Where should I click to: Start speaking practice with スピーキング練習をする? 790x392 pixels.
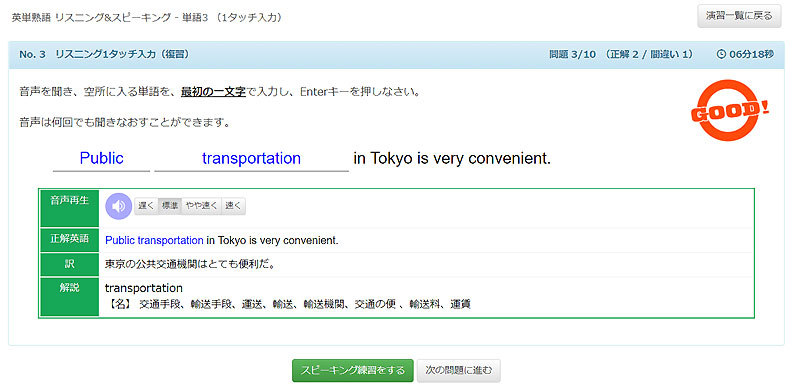pos(353,371)
